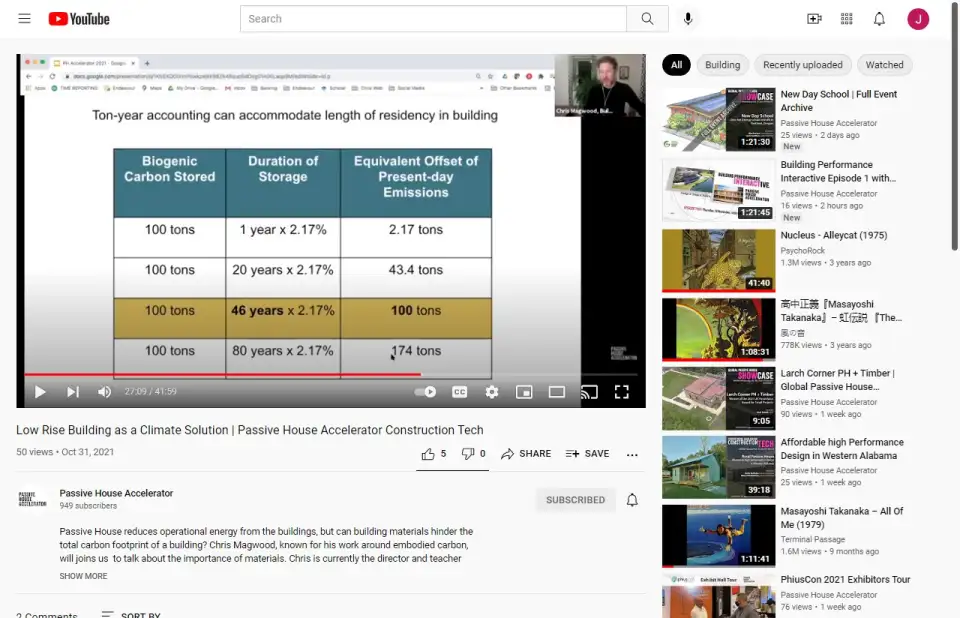Open the notifications bell in header
The width and height of the screenshot is (960, 618).
(879, 19)
